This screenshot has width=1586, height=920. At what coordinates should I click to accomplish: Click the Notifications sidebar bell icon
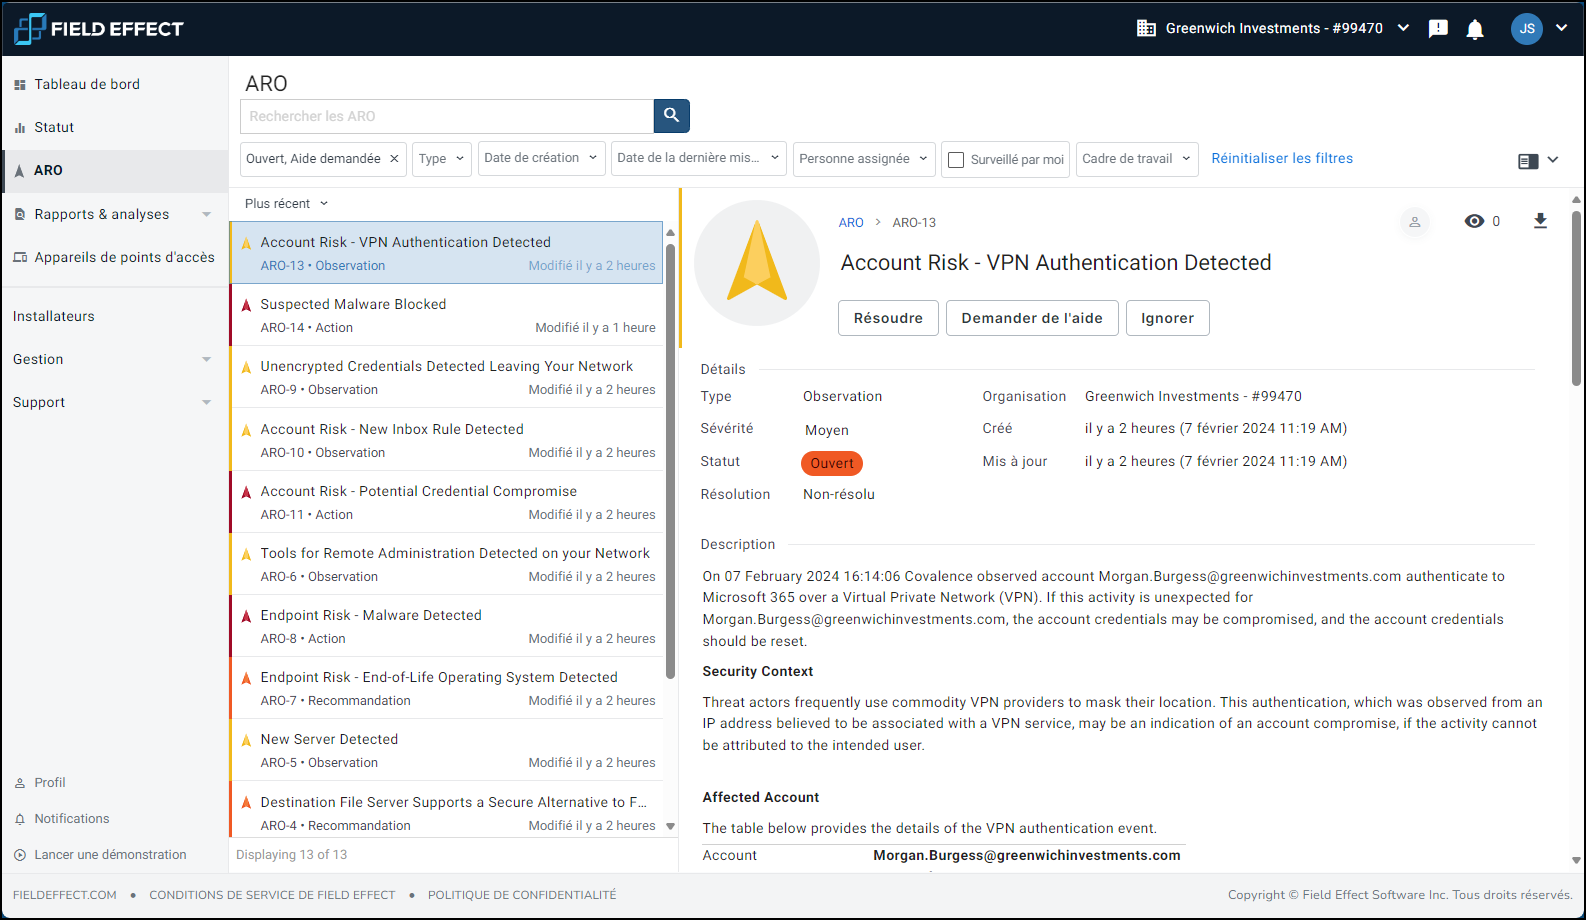[x=19, y=819]
